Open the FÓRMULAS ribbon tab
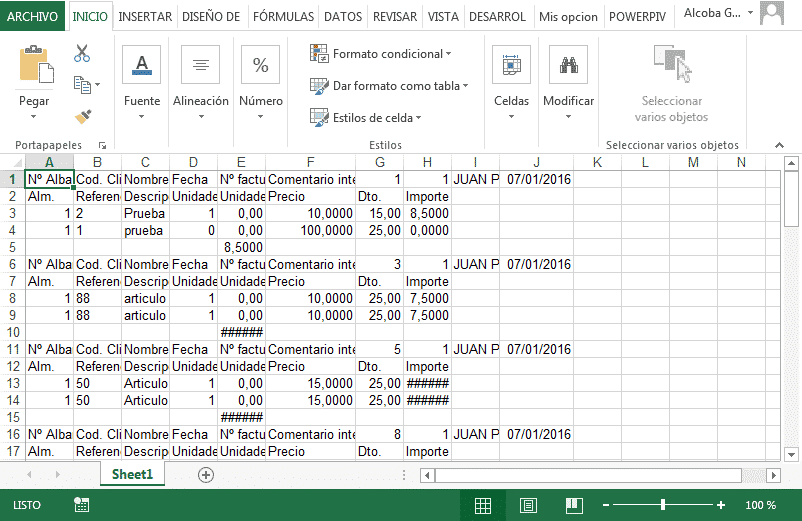The width and height of the screenshot is (802, 521). point(283,17)
